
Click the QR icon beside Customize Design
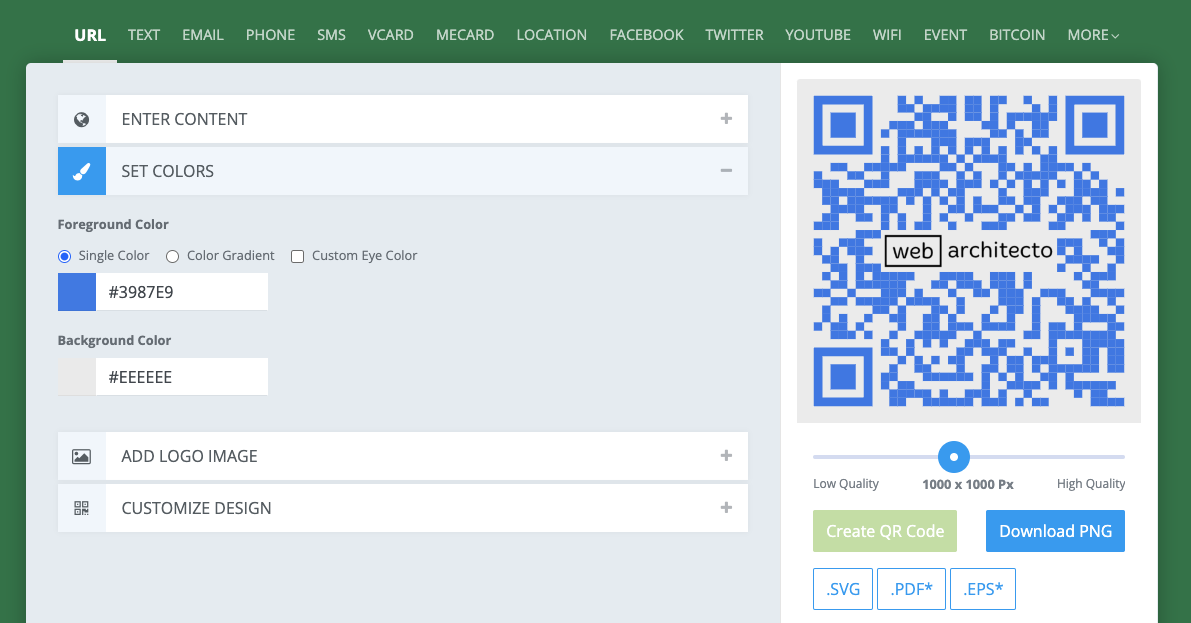pyautogui.click(x=82, y=508)
